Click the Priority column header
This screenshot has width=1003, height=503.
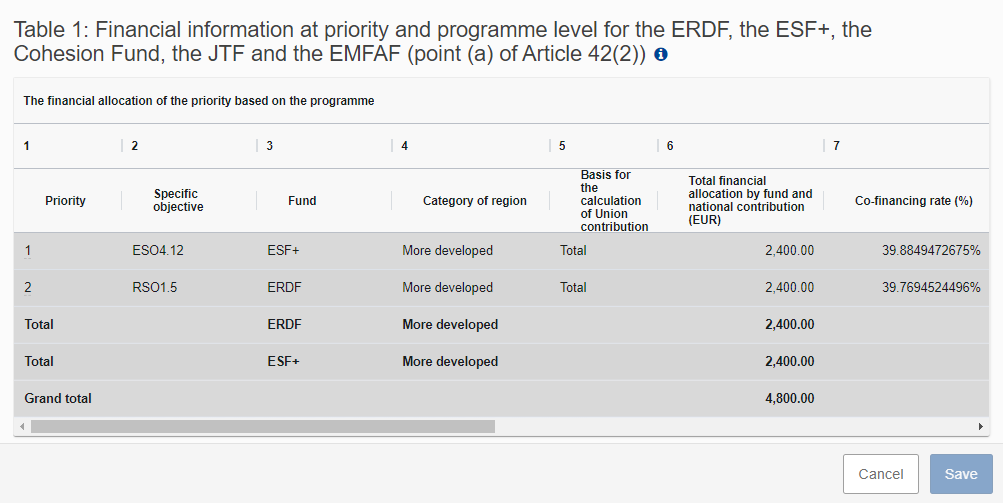point(65,201)
